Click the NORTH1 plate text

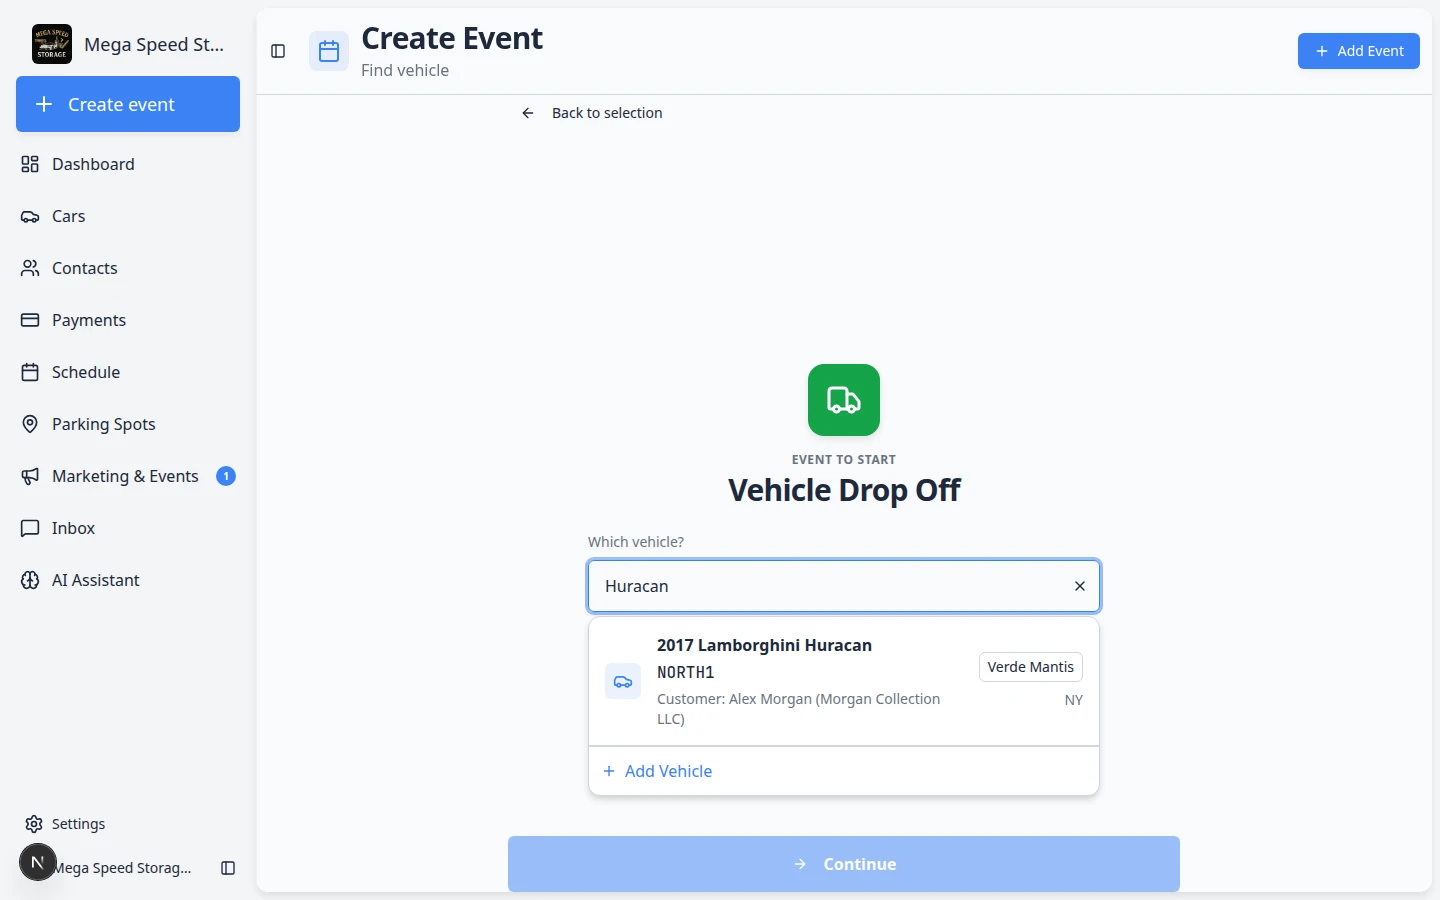coord(686,672)
